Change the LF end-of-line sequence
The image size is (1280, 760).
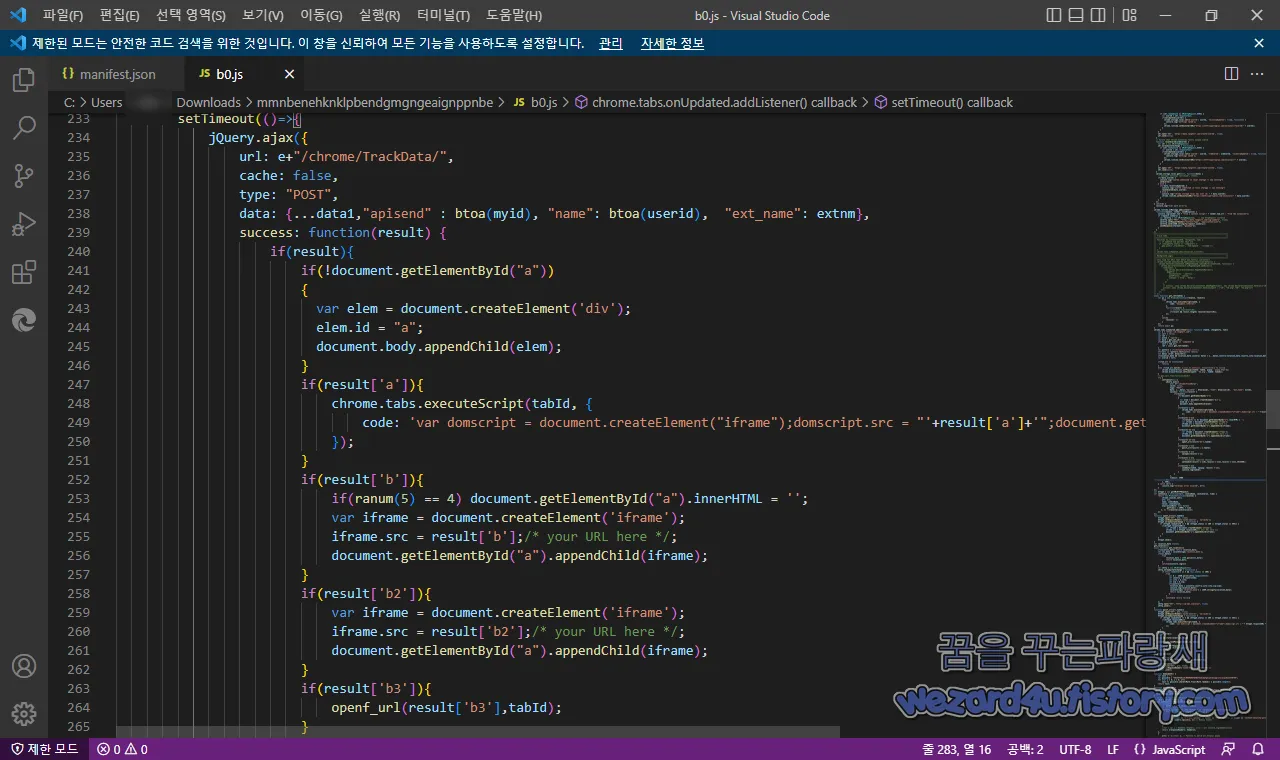click(1113, 749)
